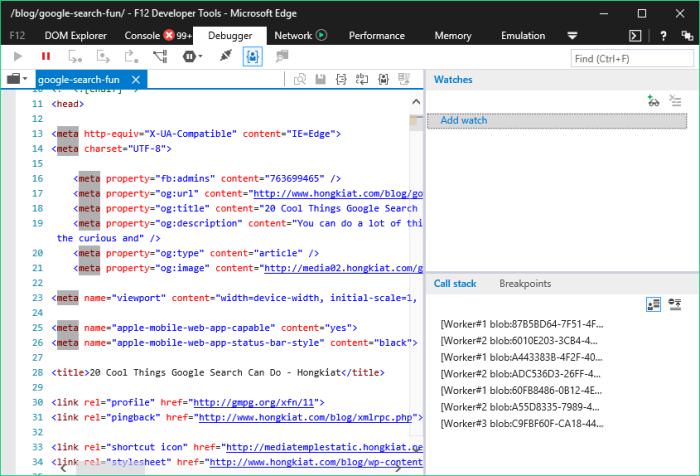Click the compare document icon
Screen dimensions: 700x476
tap(300, 79)
